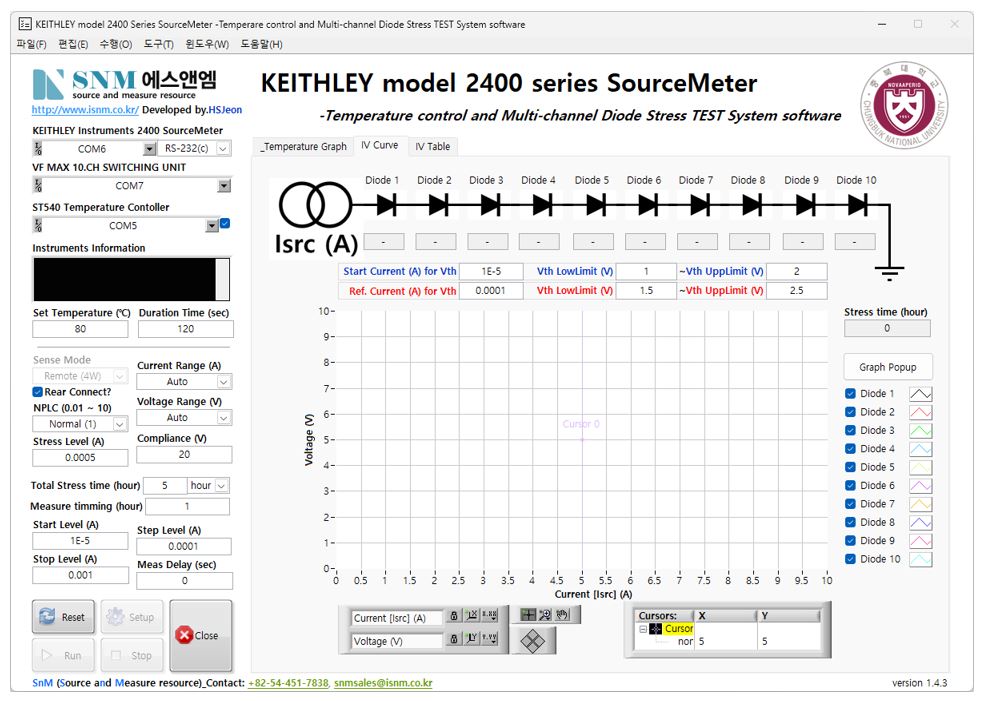Toggle the Voltage axis lock icon
Image resolution: width=990 pixels, height=701 pixels.
(453, 640)
